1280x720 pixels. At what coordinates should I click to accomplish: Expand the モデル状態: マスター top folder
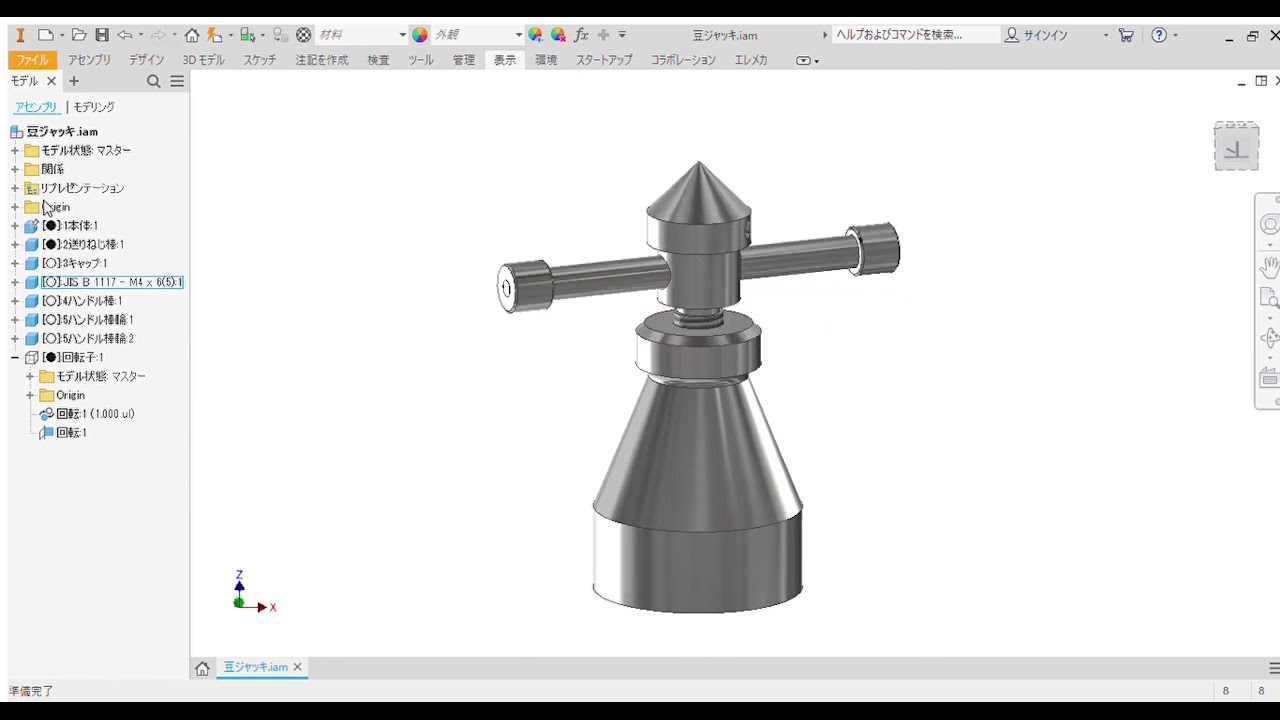[x=15, y=151]
